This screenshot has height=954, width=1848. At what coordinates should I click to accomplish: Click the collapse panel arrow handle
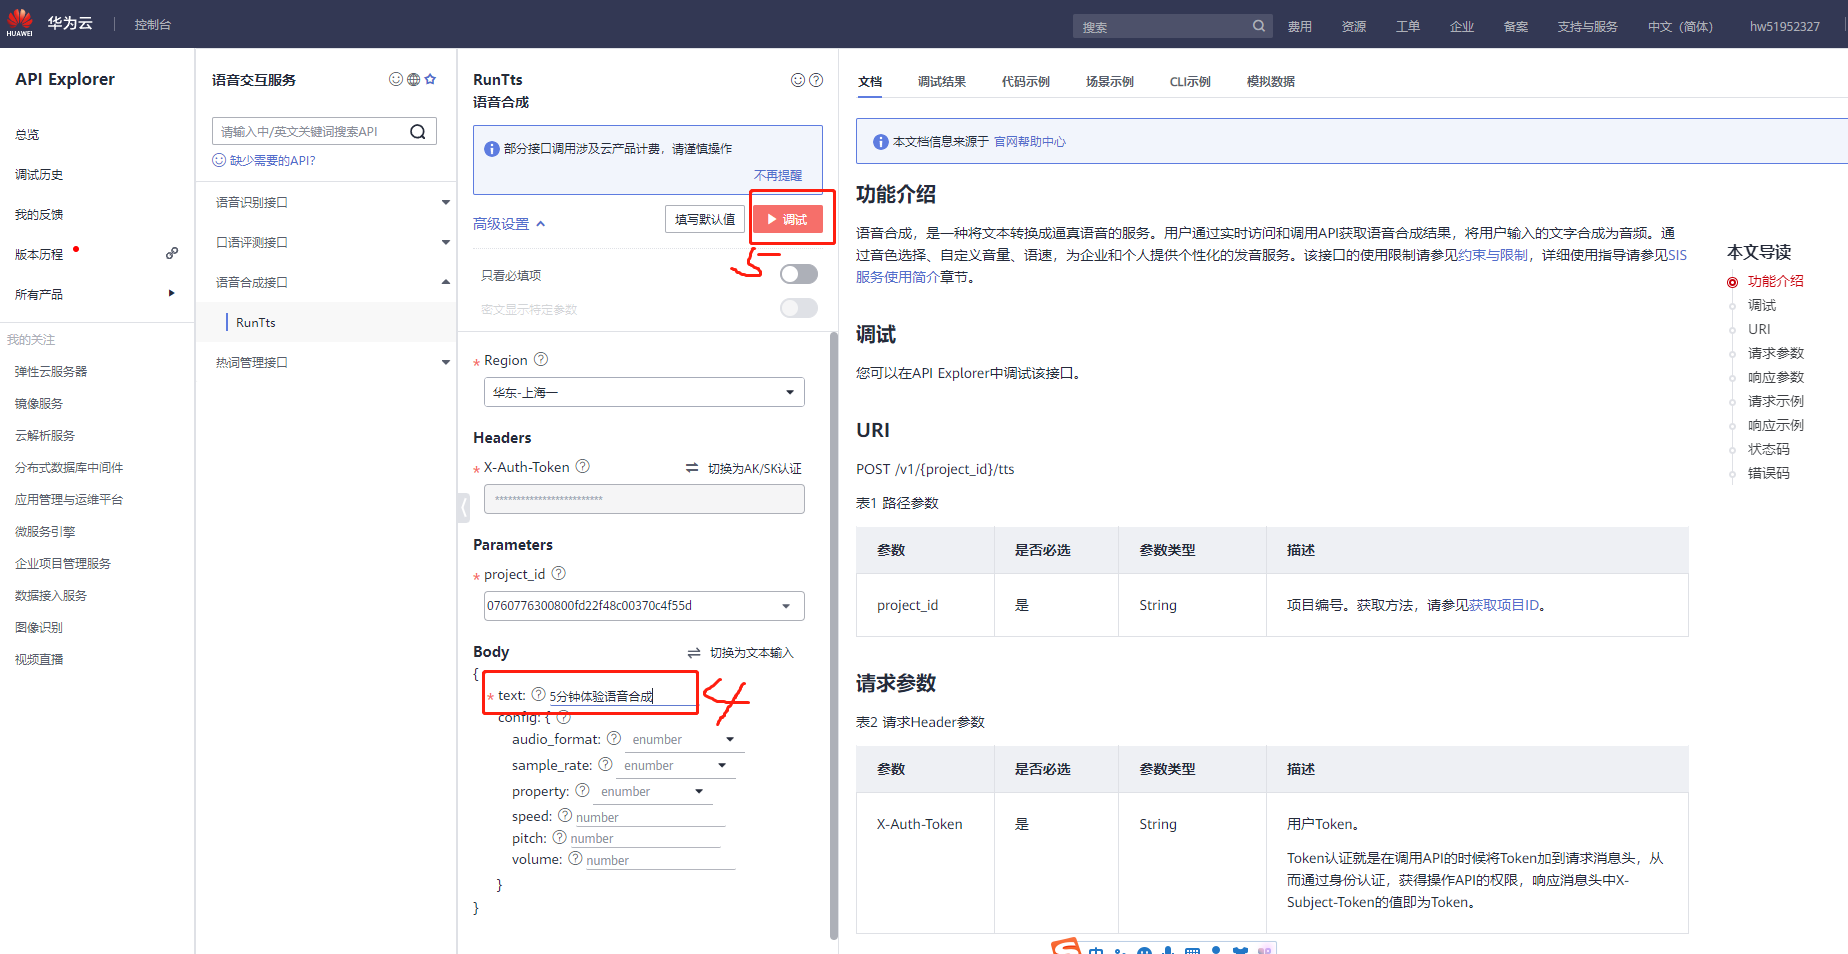(464, 507)
